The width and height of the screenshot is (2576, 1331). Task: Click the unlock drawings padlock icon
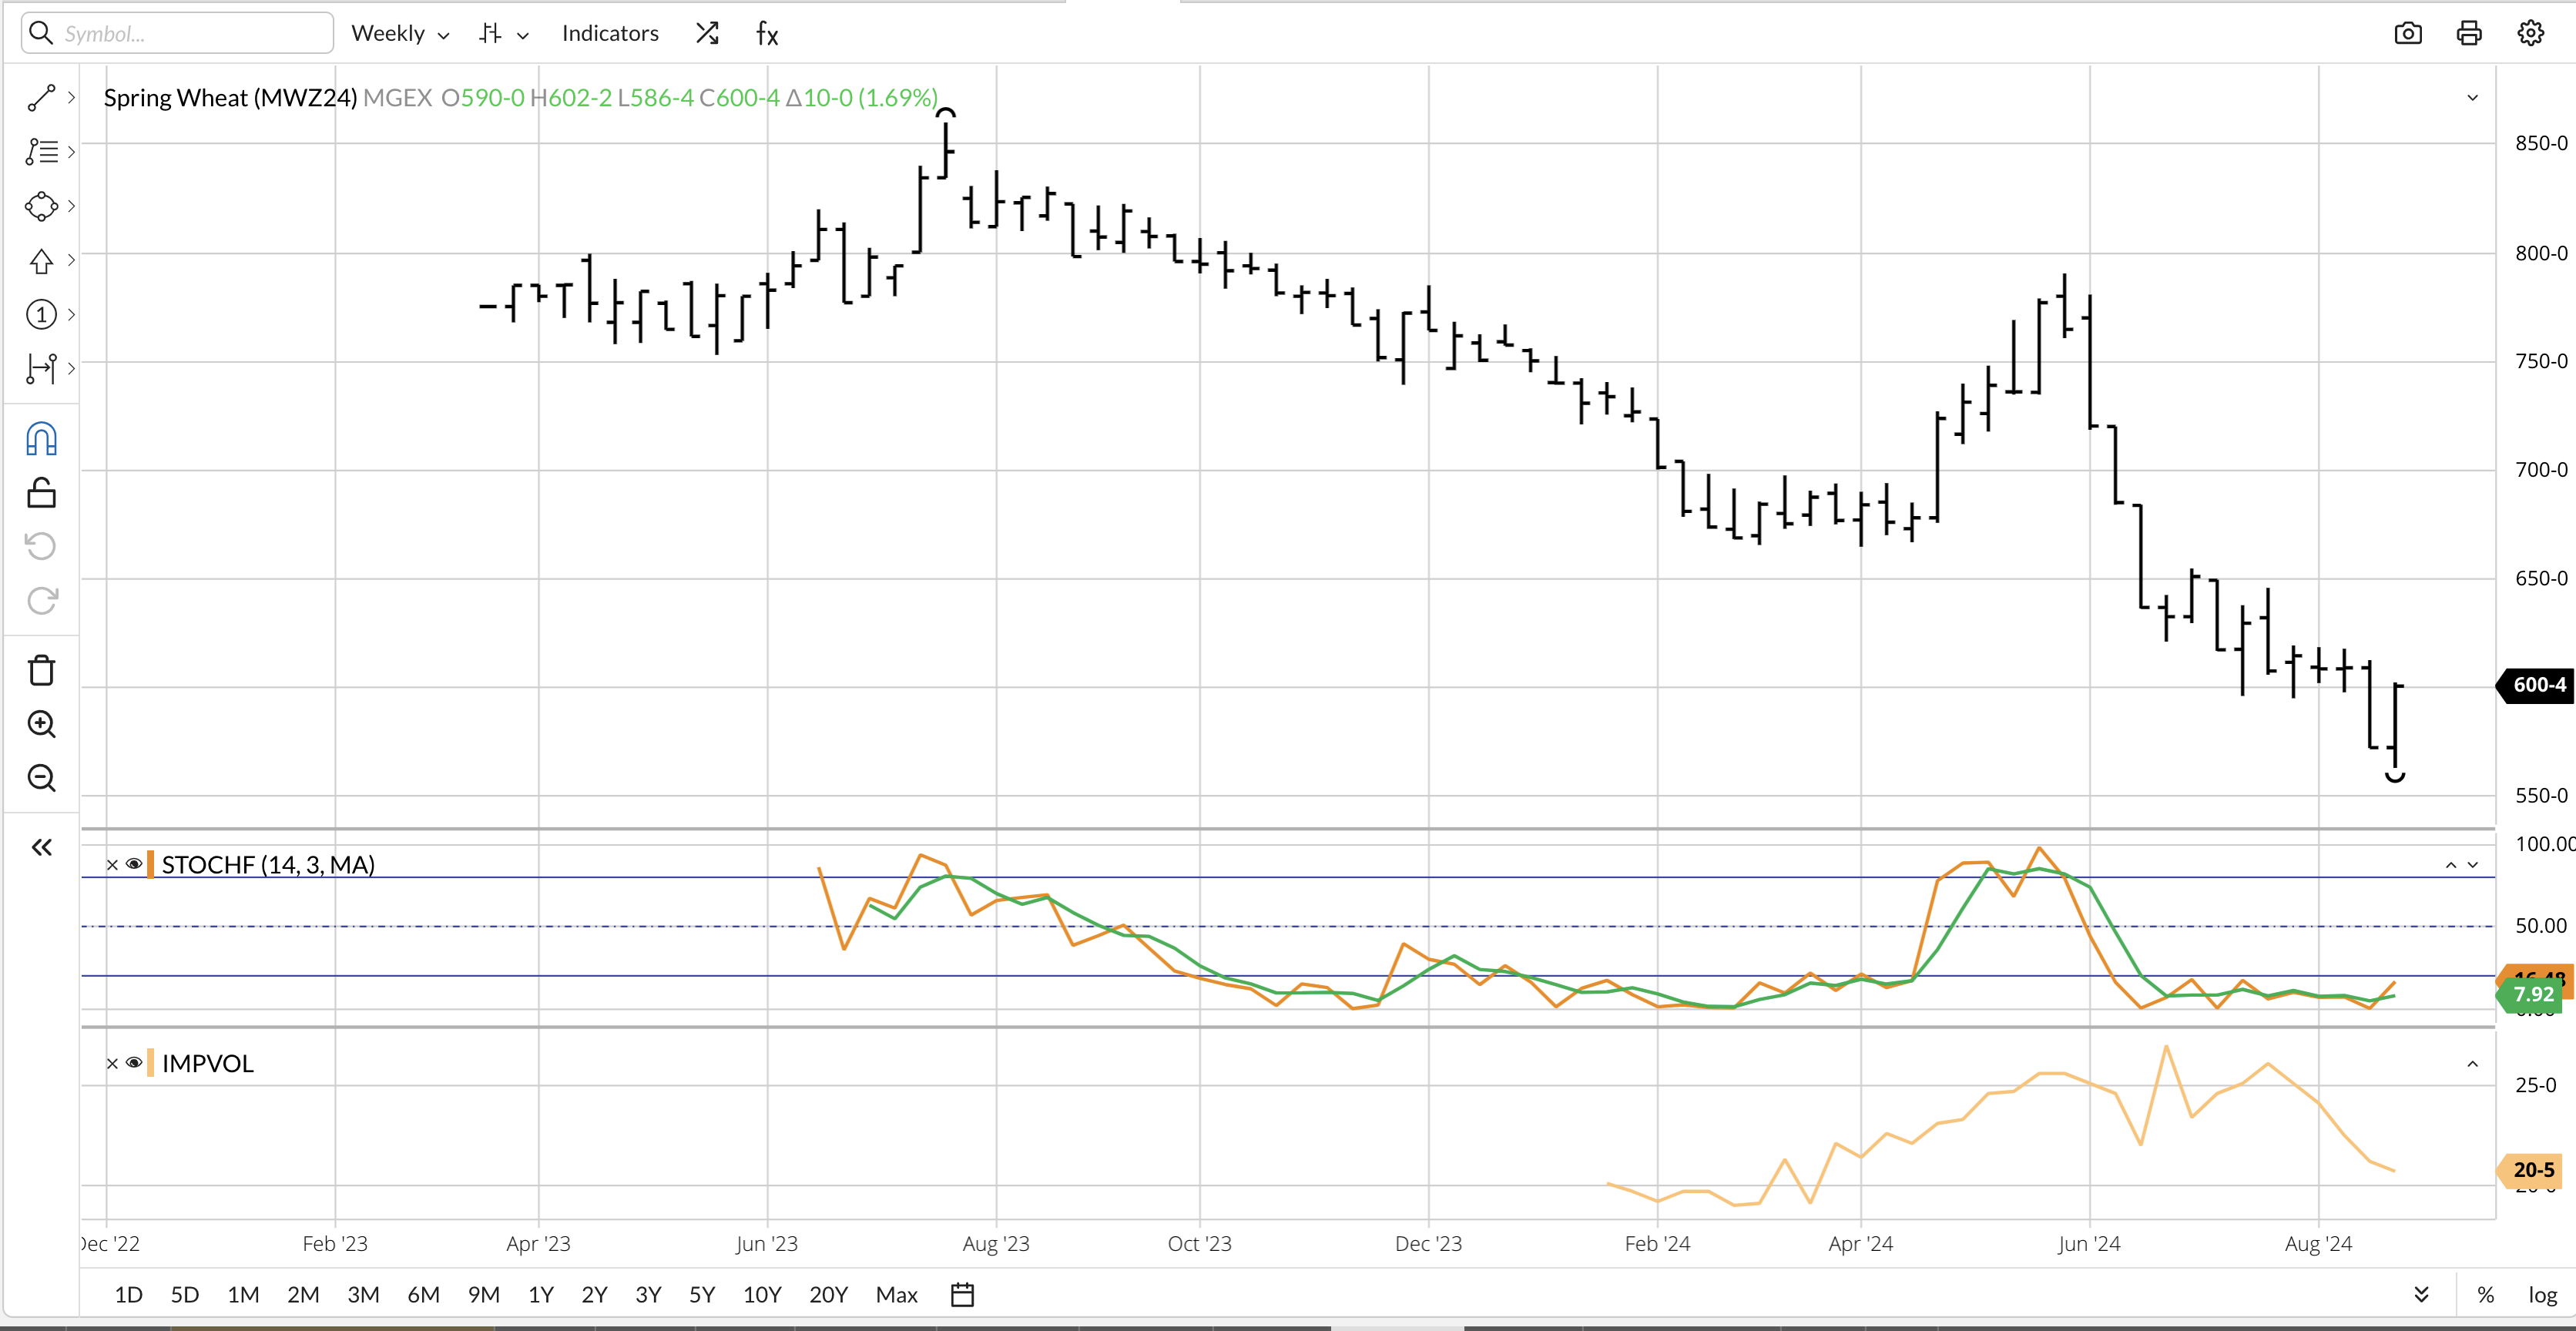(x=41, y=493)
